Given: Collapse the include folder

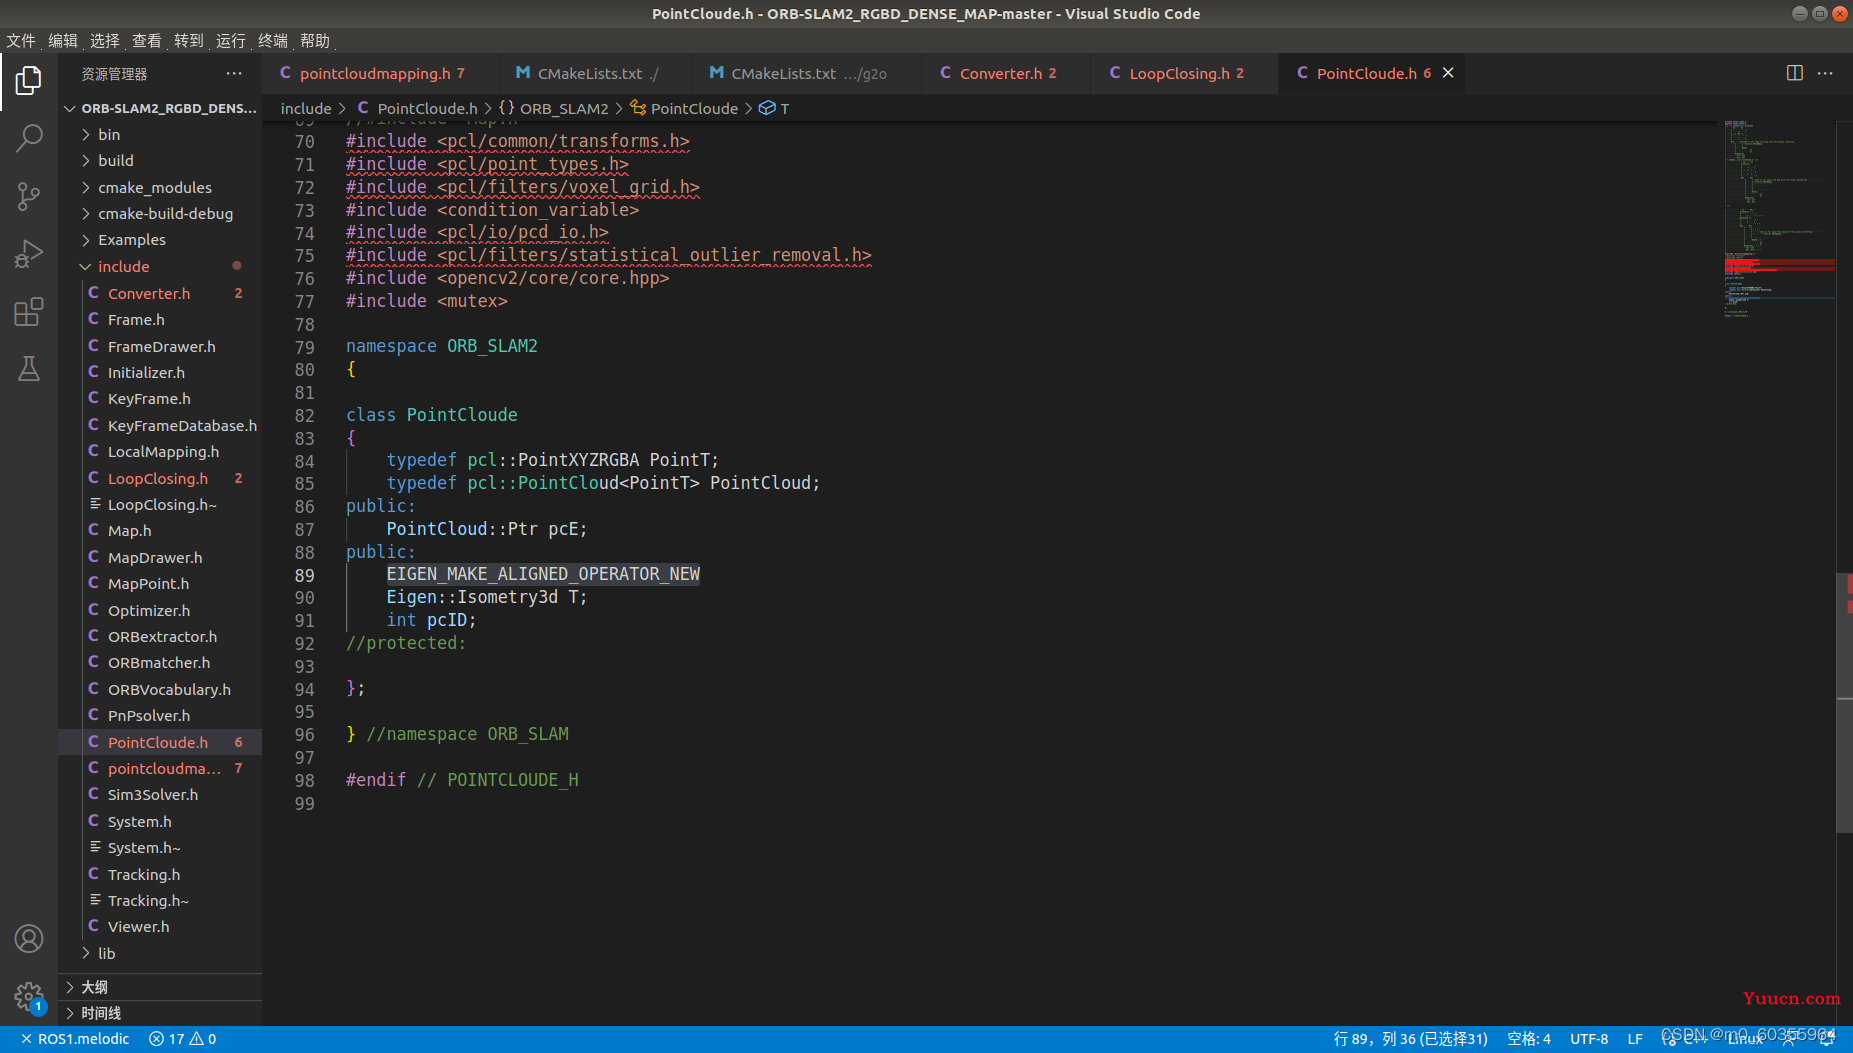Looking at the screenshot, I should pos(160,267).
